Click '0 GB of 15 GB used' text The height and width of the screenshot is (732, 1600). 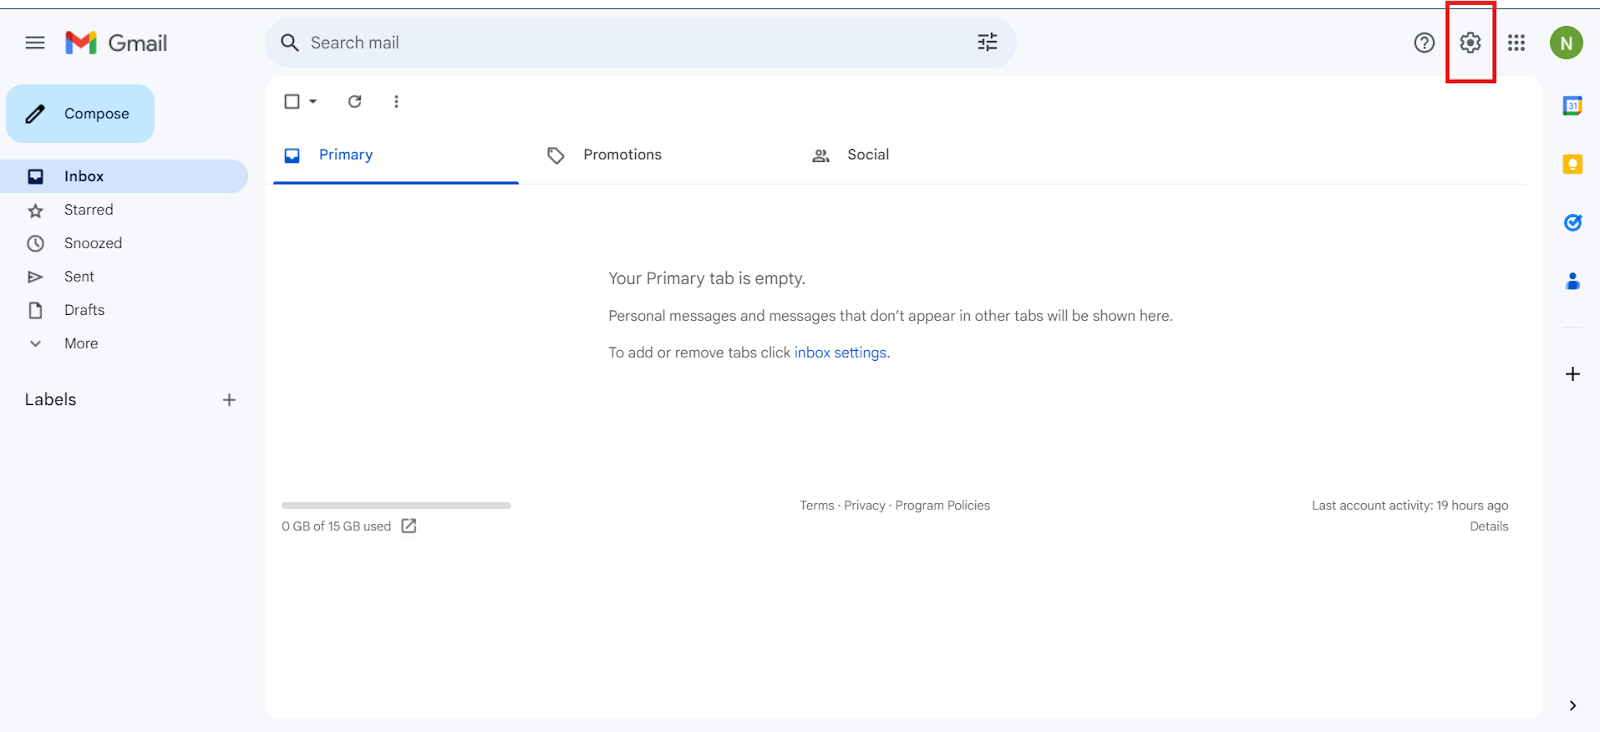coord(336,527)
